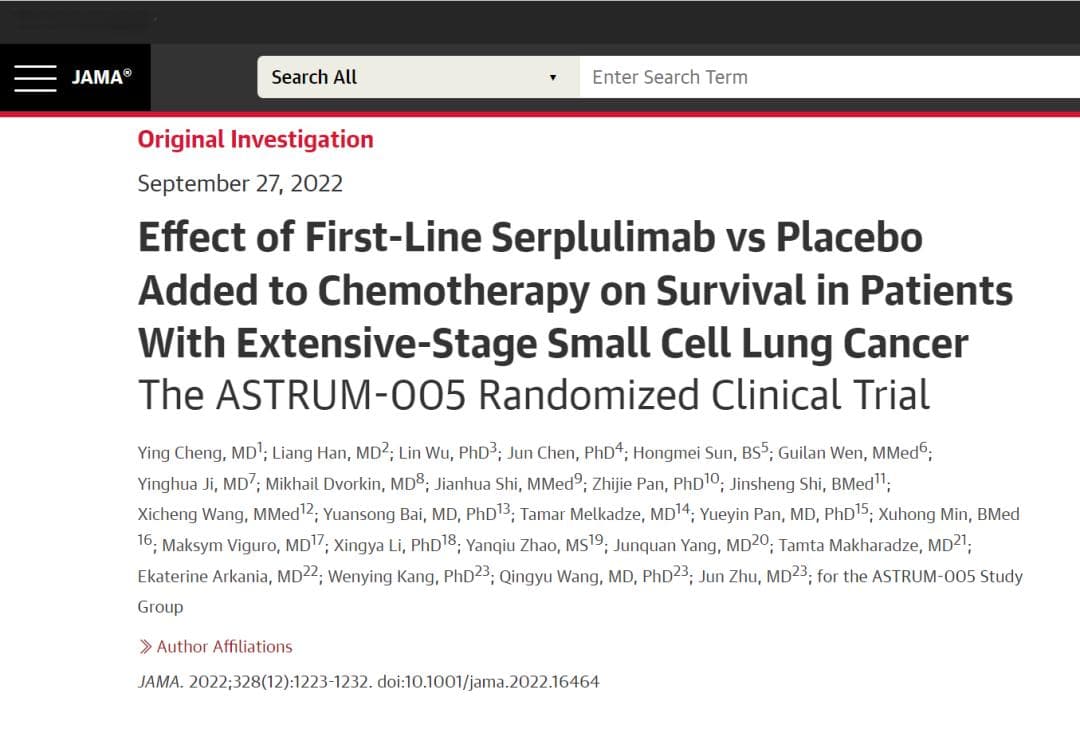Viewport: 1080px width, 729px height.
Task: Select author Ying Cheng, MD
Action: pos(197,453)
